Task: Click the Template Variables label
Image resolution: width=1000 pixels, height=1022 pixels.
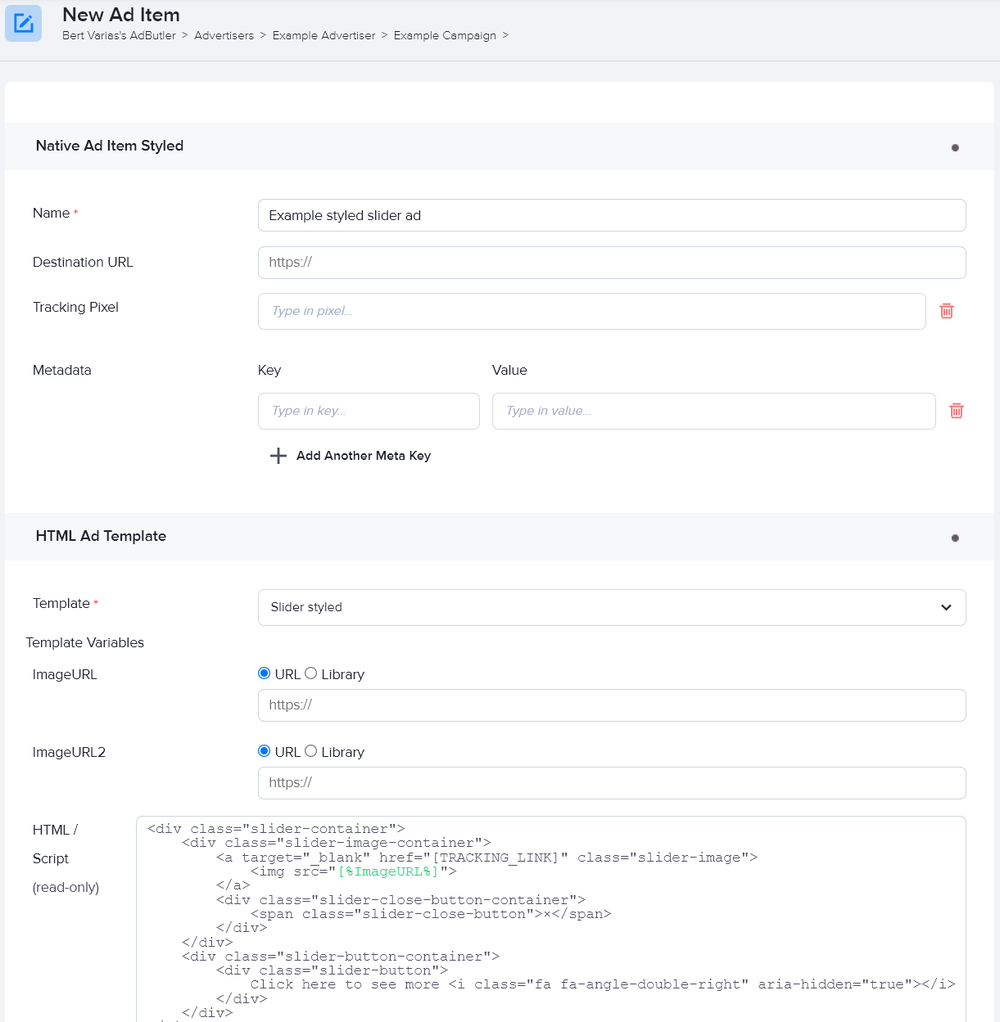Action: pyautogui.click(x=85, y=643)
